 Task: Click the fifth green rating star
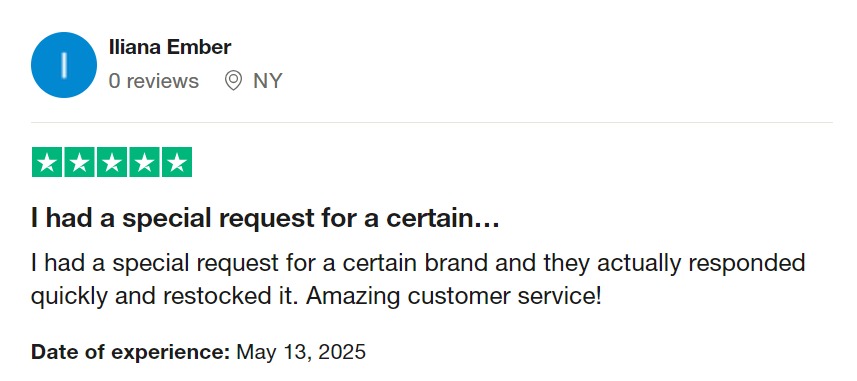coord(177,162)
